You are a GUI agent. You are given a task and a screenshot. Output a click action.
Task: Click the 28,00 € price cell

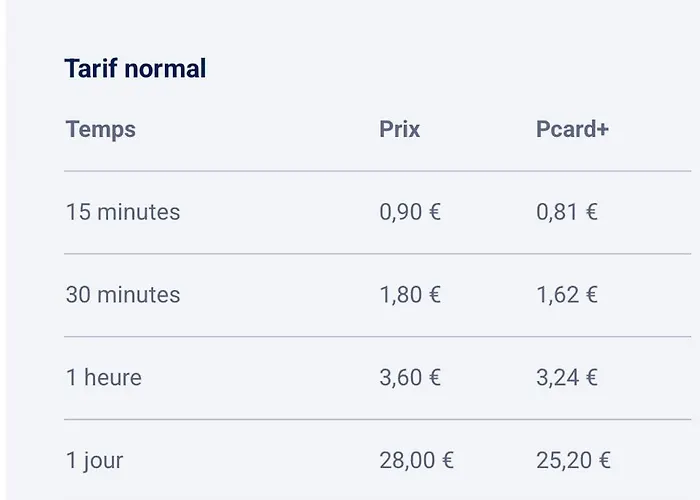[x=416, y=461]
